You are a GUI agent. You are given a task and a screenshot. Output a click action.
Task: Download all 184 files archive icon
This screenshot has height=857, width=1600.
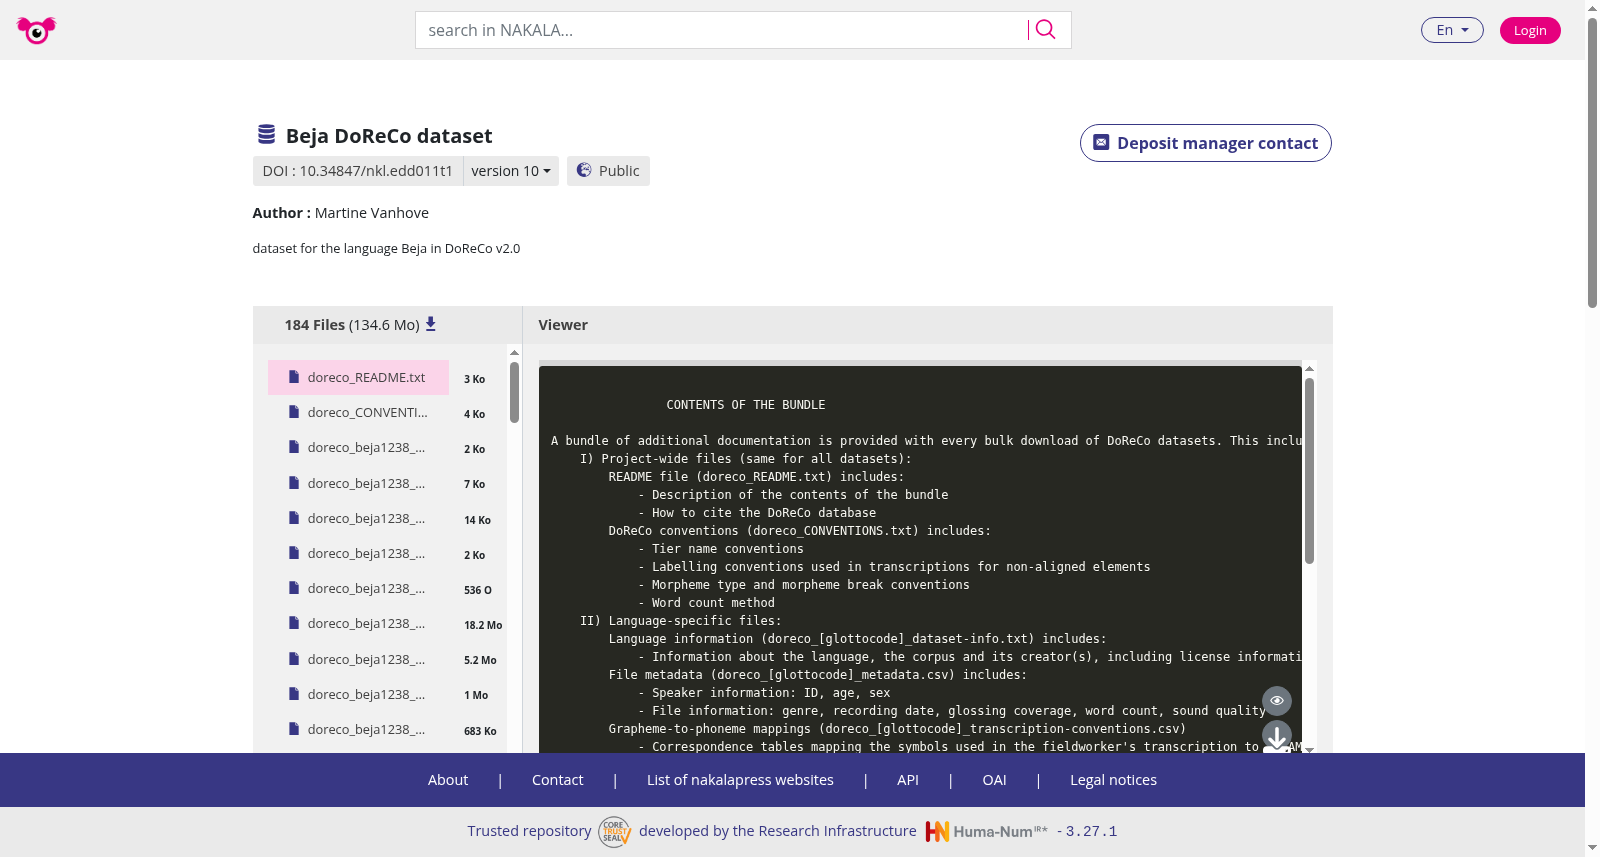431,324
